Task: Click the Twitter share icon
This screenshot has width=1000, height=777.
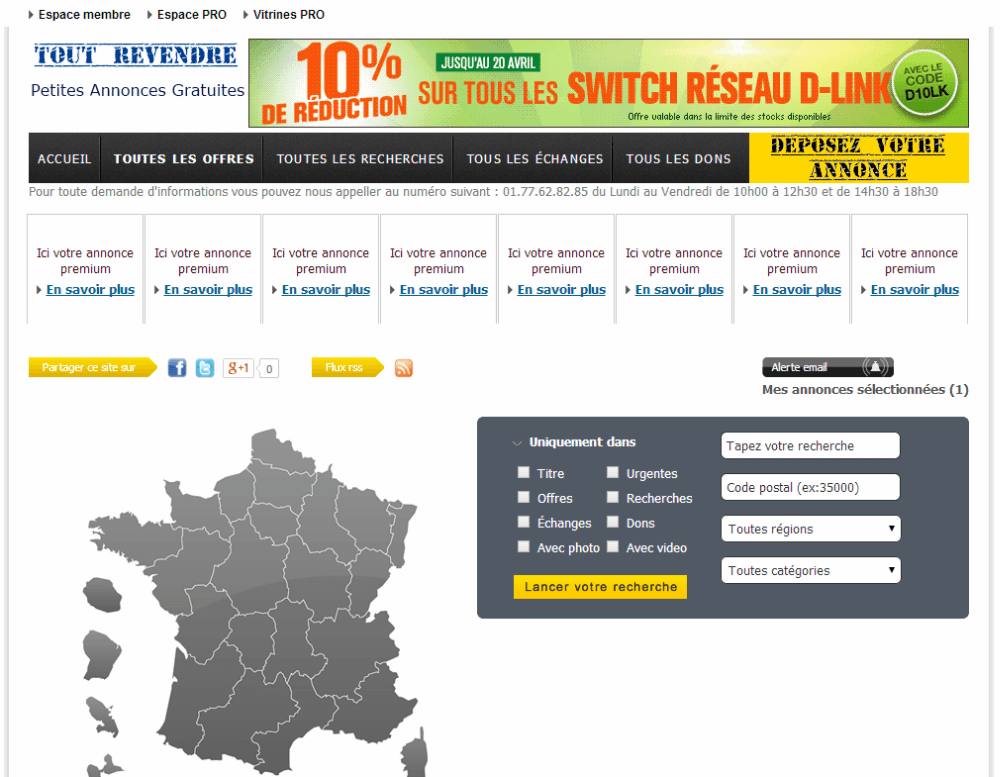Action: [x=205, y=368]
